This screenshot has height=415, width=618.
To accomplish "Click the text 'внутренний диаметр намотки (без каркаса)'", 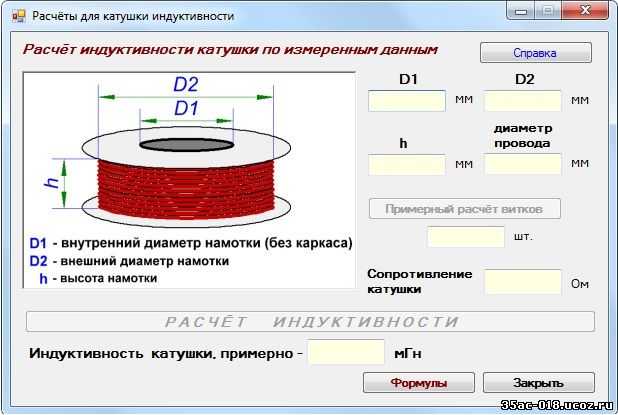I will click(207, 243).
